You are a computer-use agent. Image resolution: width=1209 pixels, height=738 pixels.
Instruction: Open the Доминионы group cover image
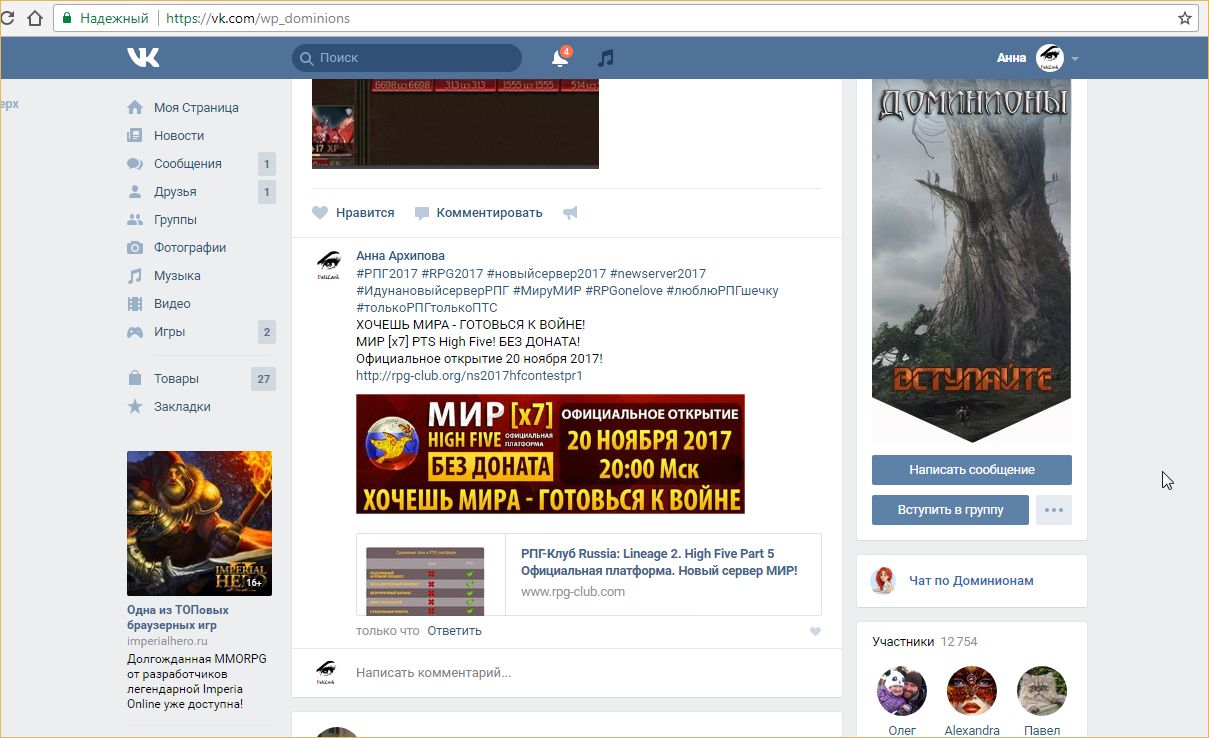(972, 262)
